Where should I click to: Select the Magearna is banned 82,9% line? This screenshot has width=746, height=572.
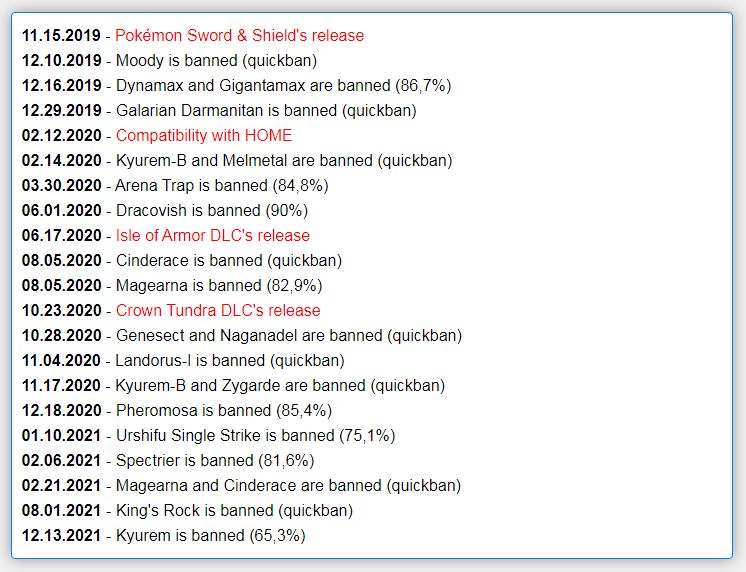tap(172, 286)
